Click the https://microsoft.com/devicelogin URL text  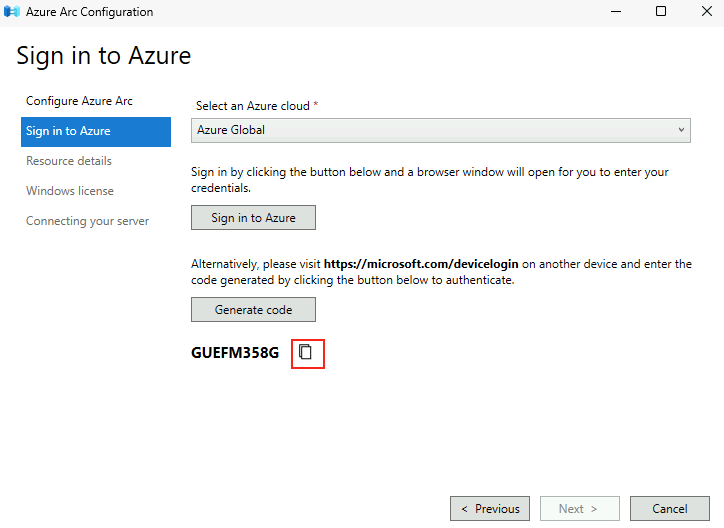point(421,264)
